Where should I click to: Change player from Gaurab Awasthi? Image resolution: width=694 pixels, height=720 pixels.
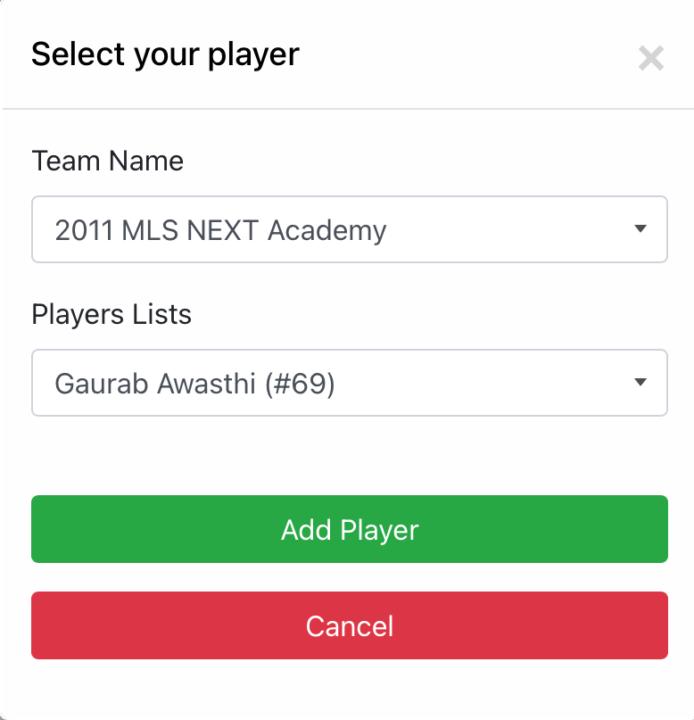(350, 382)
